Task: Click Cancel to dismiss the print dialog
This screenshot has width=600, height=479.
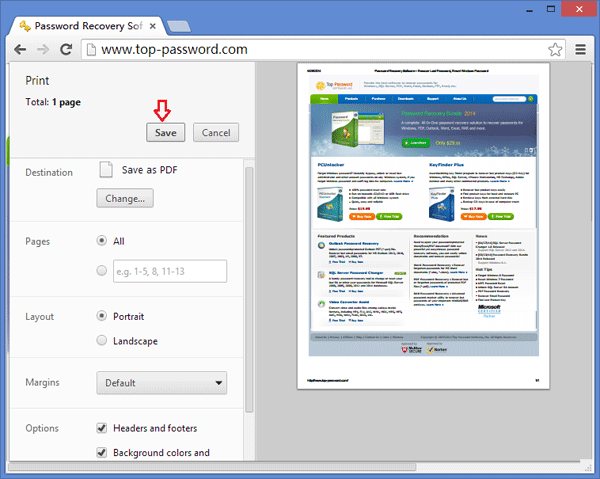Action: click(x=216, y=132)
